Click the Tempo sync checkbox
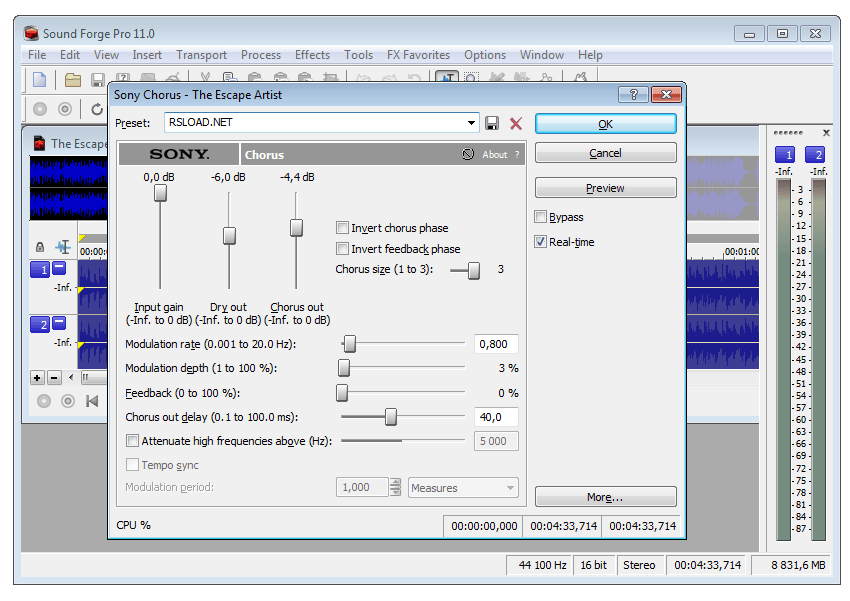 click(x=132, y=465)
